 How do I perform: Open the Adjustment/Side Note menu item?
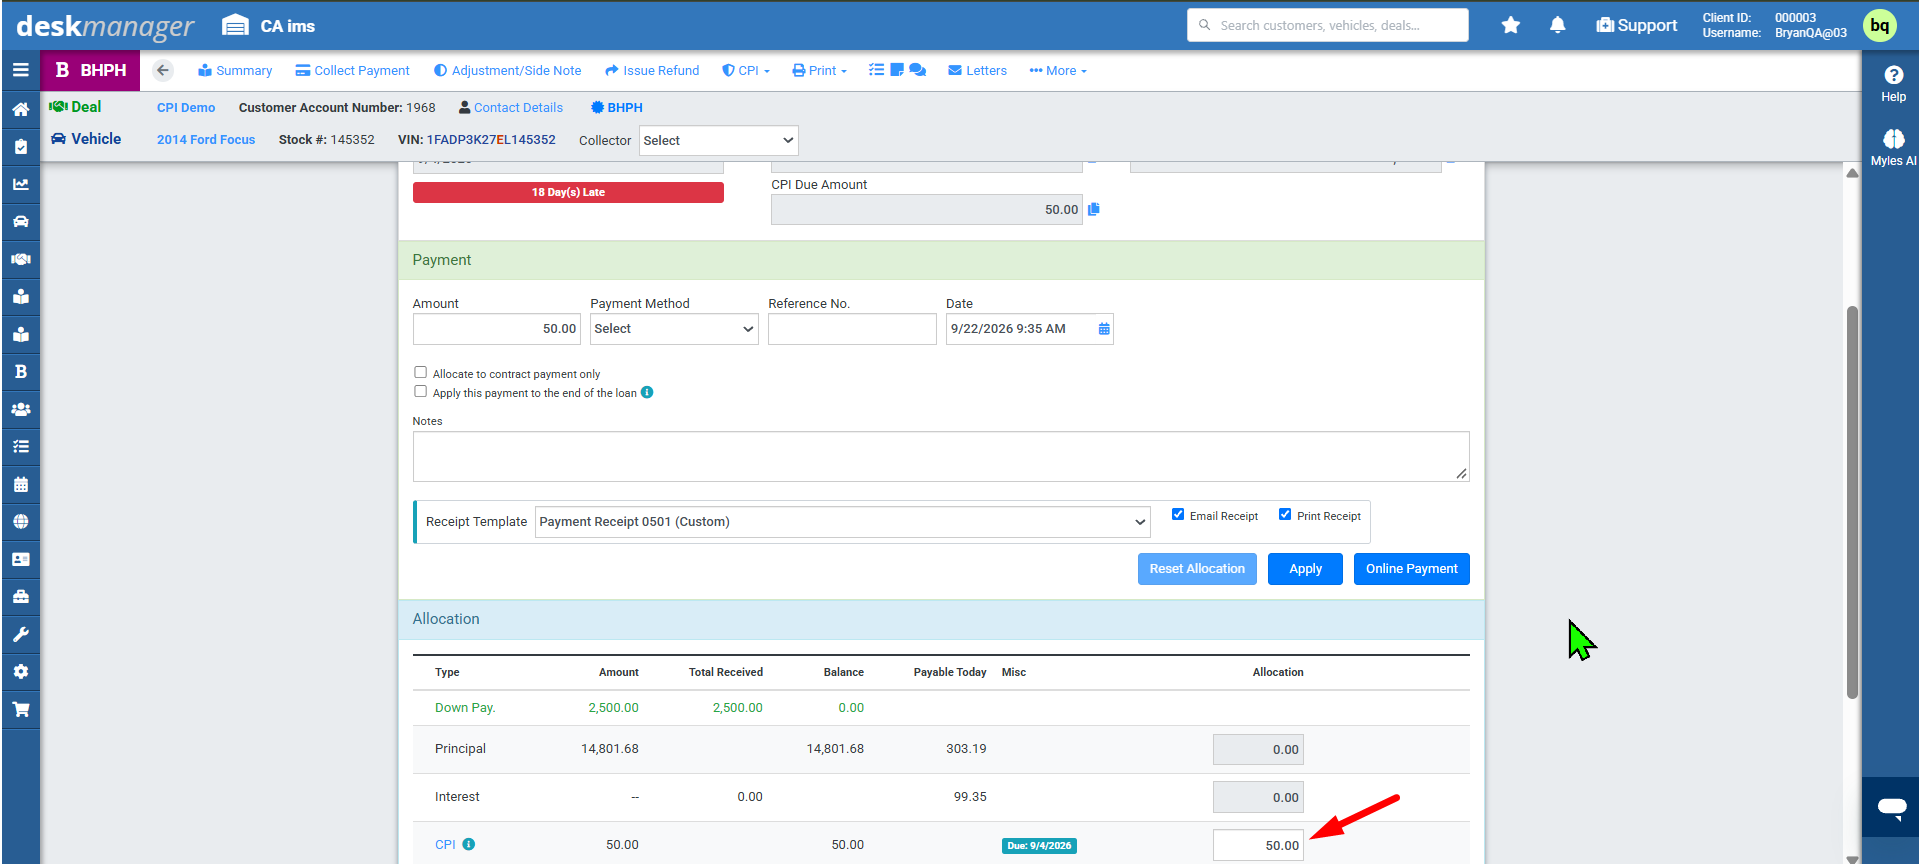(507, 70)
